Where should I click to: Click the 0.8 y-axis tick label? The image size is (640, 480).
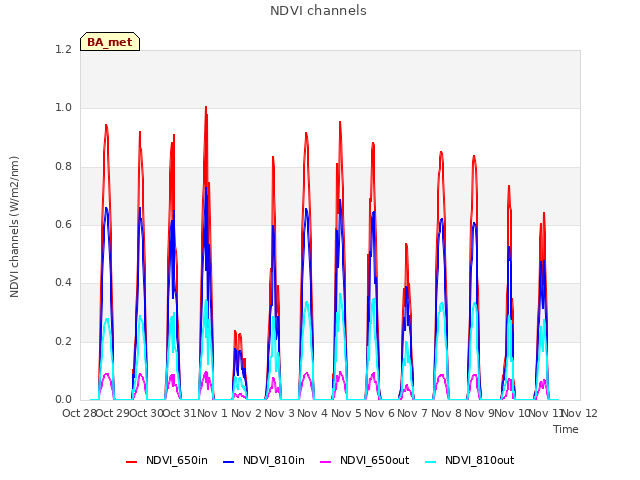click(63, 167)
